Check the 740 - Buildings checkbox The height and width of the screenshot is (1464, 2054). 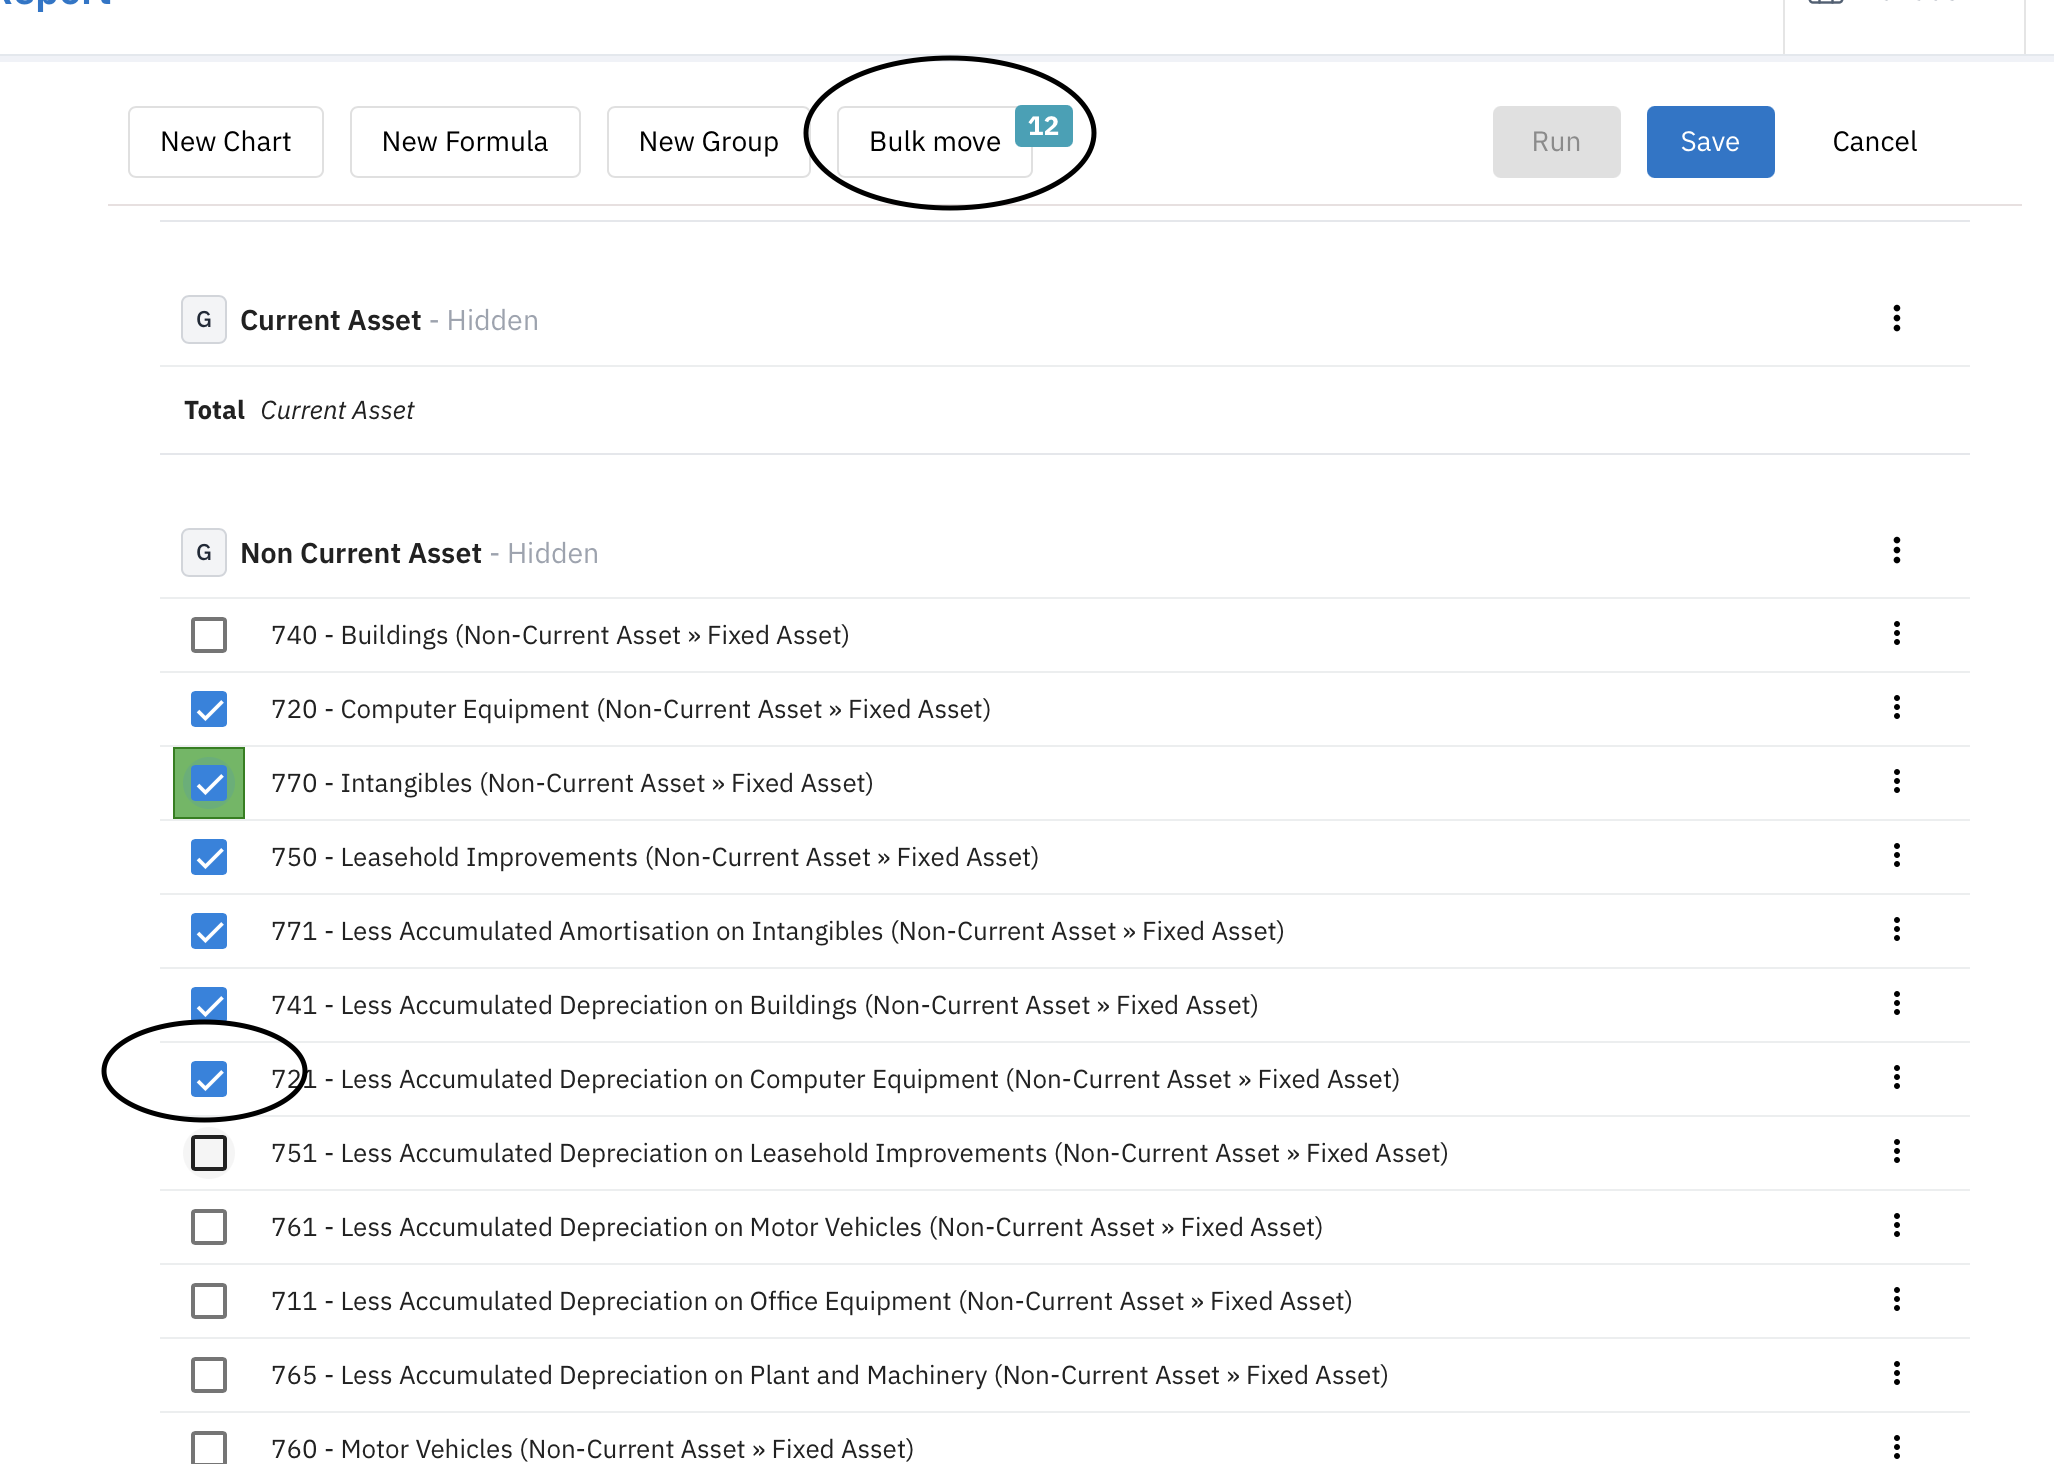coord(209,635)
